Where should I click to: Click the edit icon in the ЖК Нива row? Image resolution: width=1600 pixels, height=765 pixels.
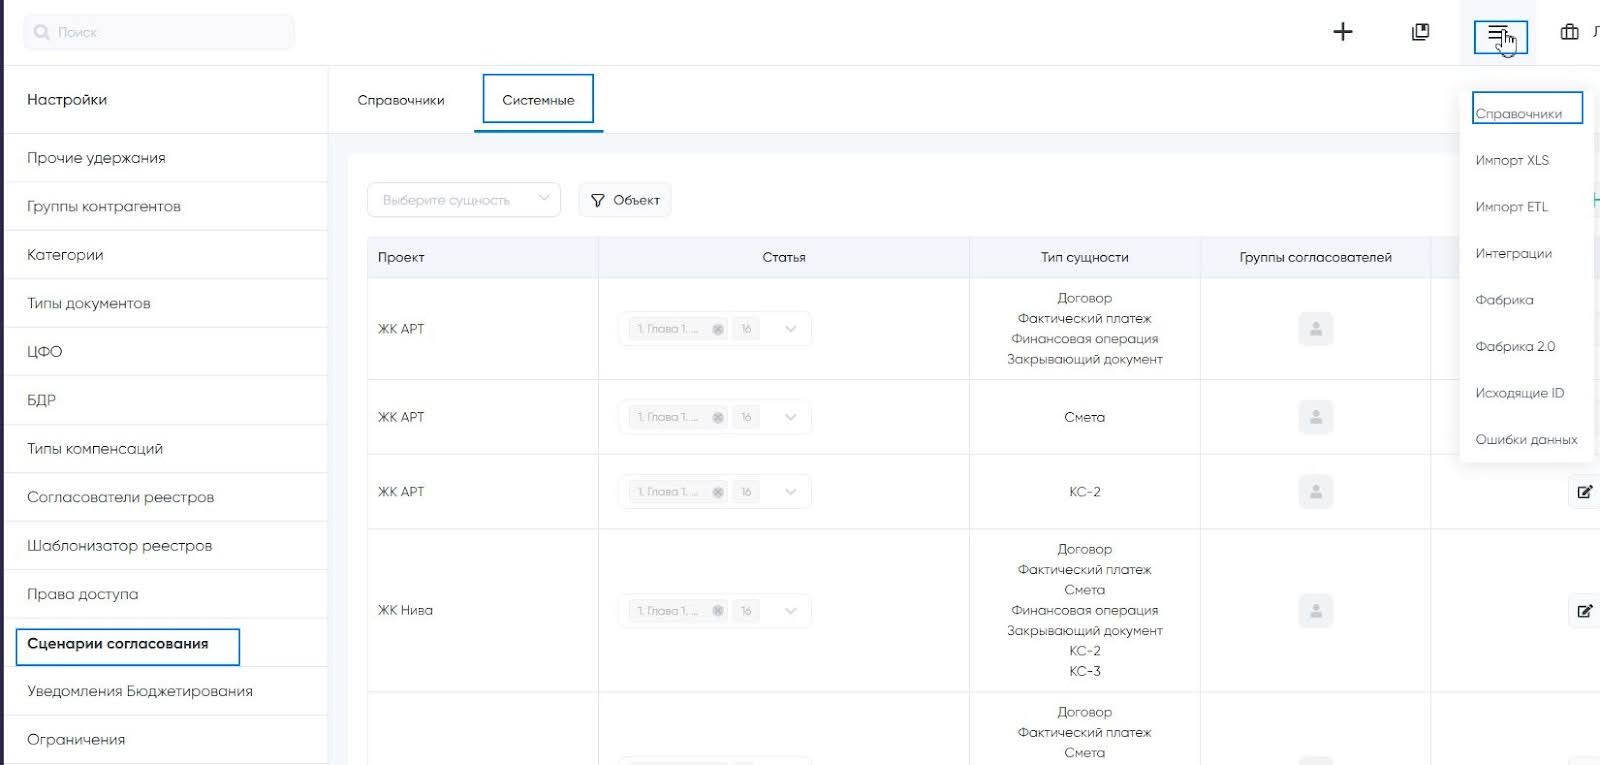(1584, 611)
